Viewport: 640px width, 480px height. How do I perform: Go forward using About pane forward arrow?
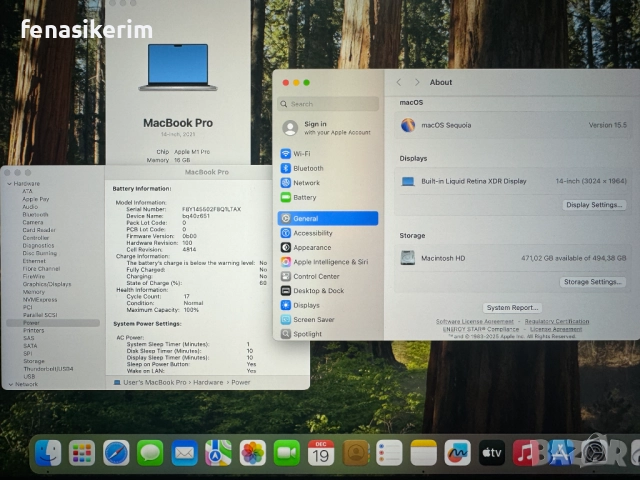coord(417,82)
